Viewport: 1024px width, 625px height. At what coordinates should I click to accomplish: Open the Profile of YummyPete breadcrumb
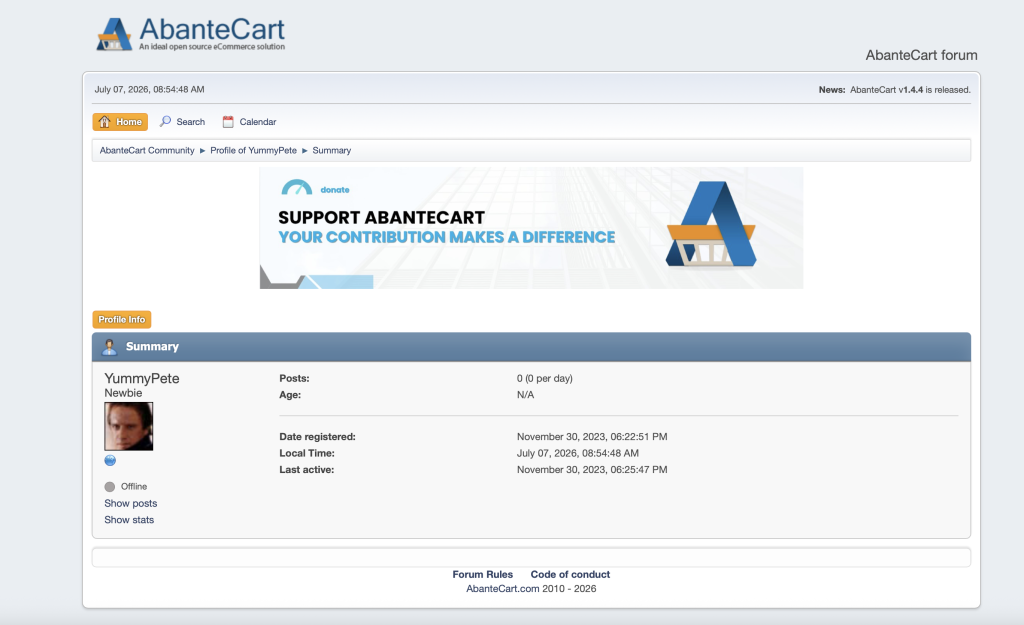253,150
